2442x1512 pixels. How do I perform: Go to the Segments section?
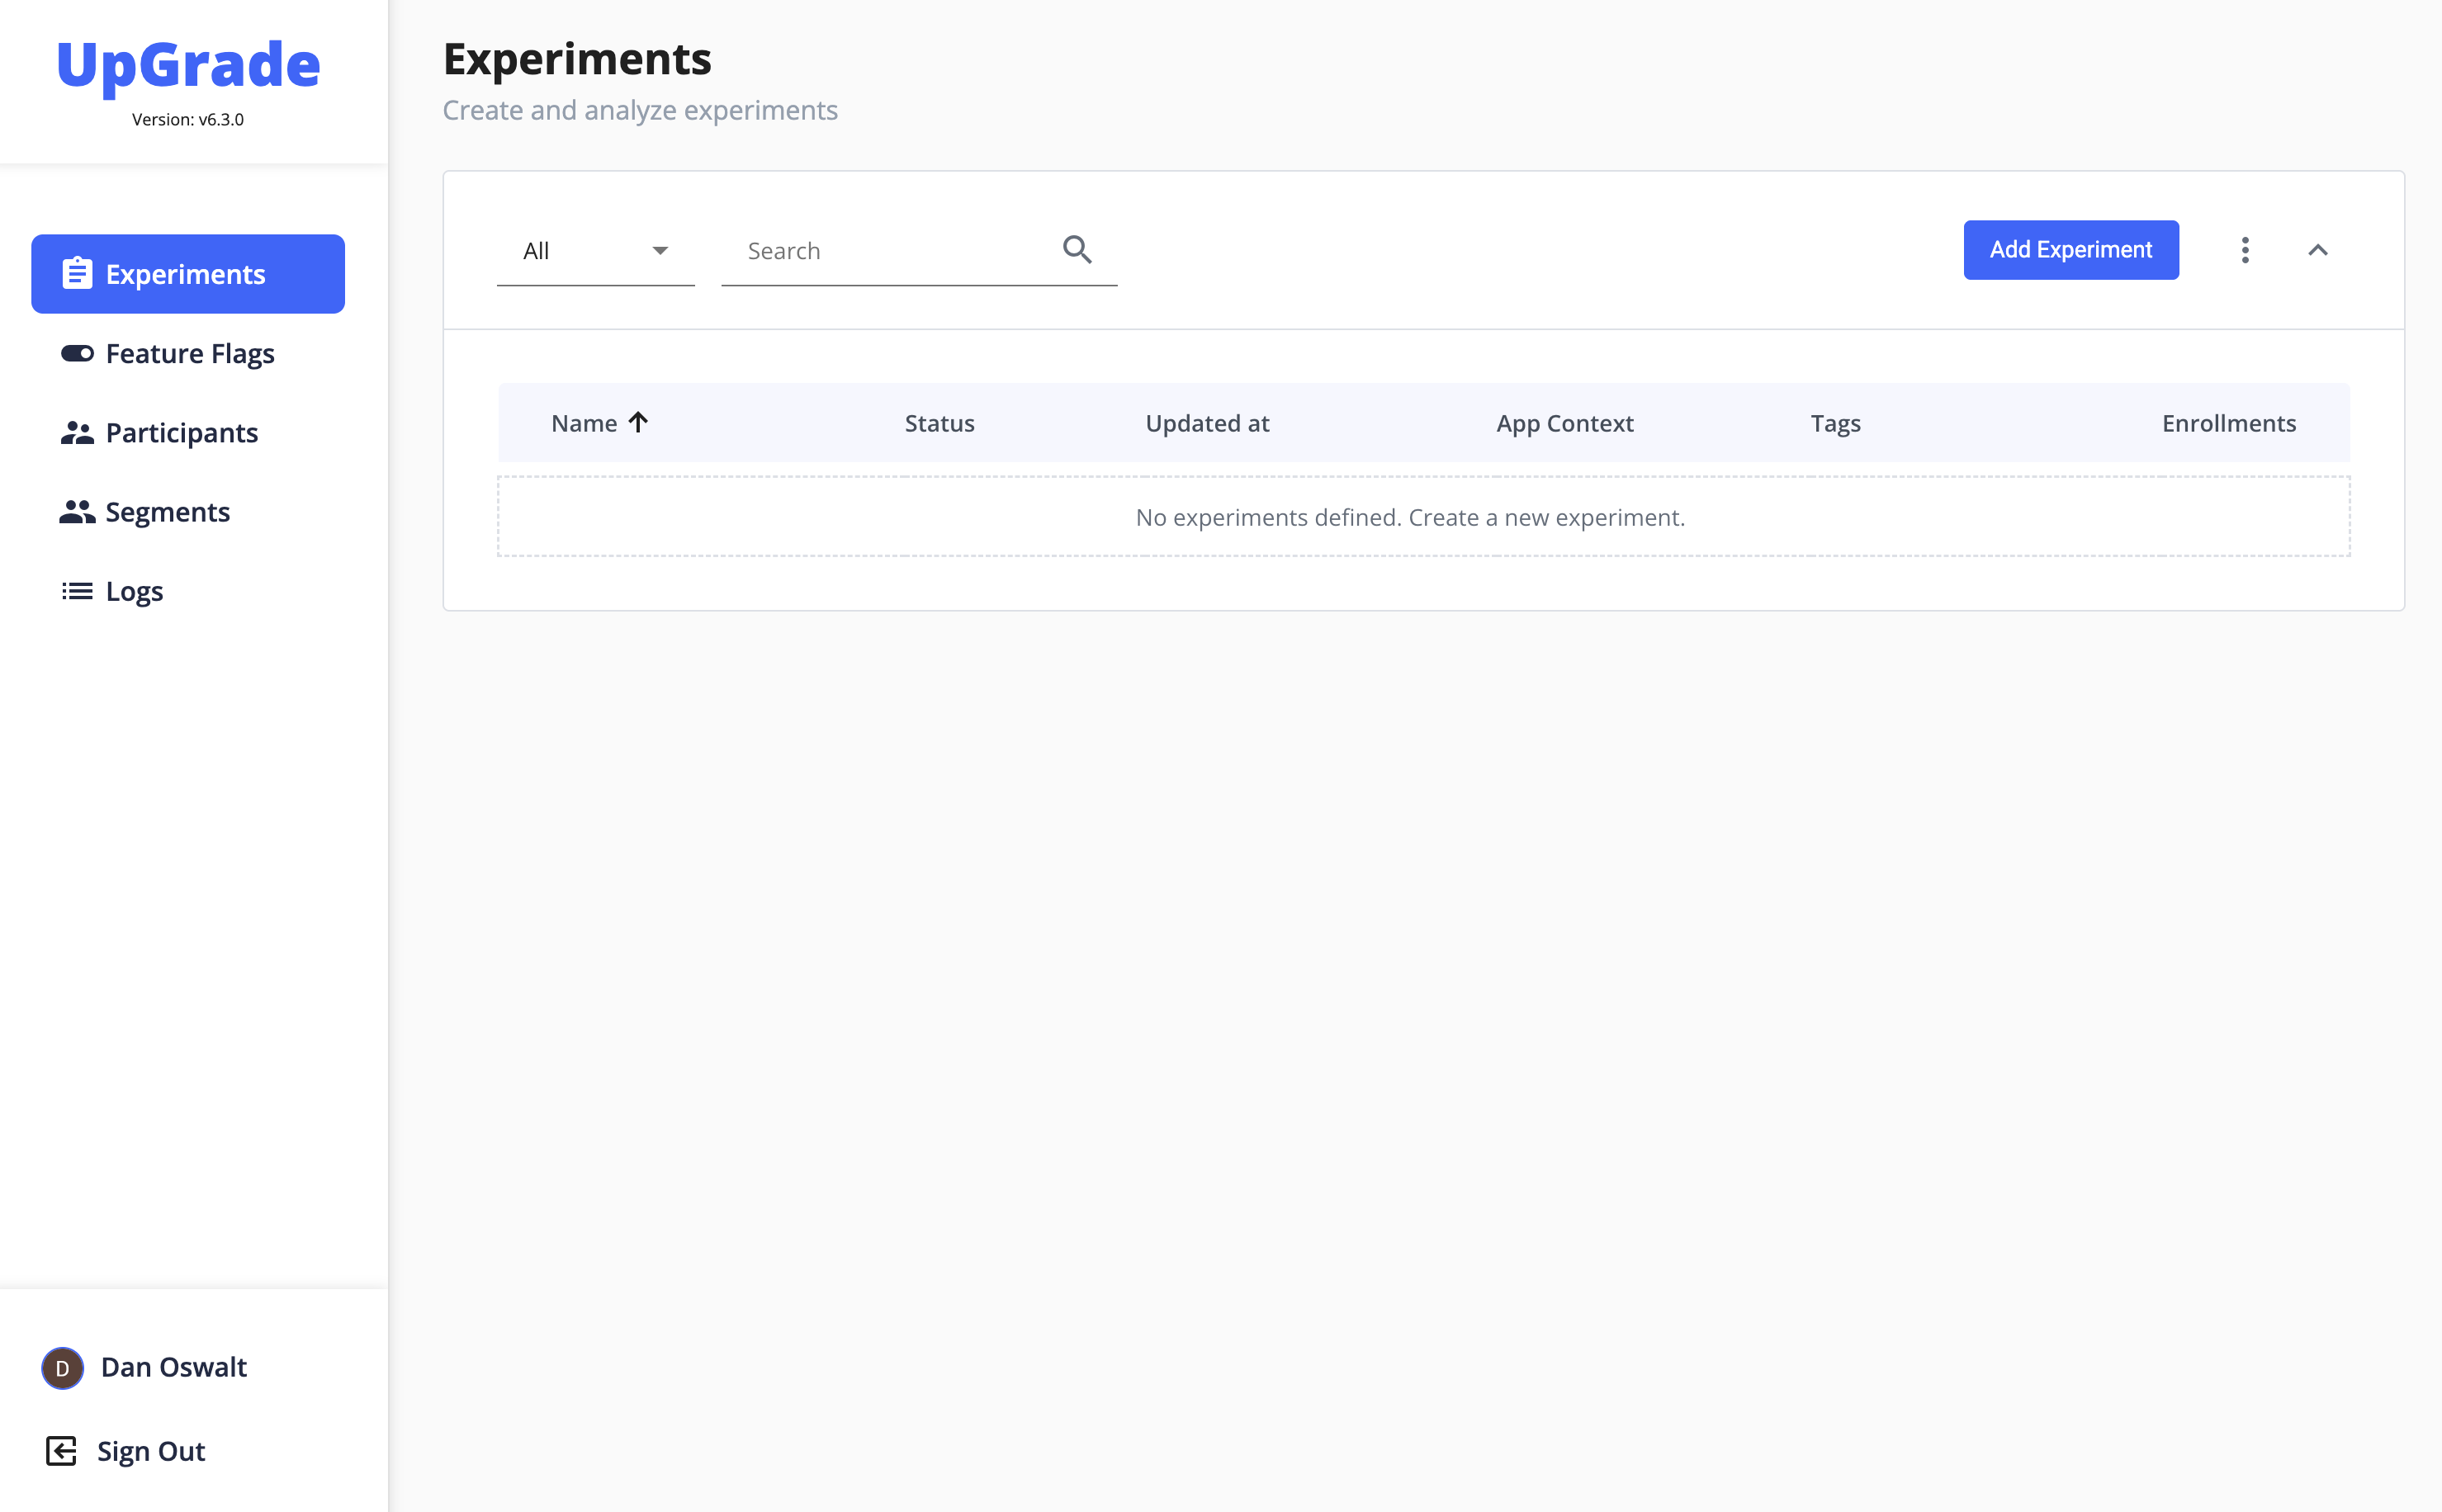coord(167,512)
